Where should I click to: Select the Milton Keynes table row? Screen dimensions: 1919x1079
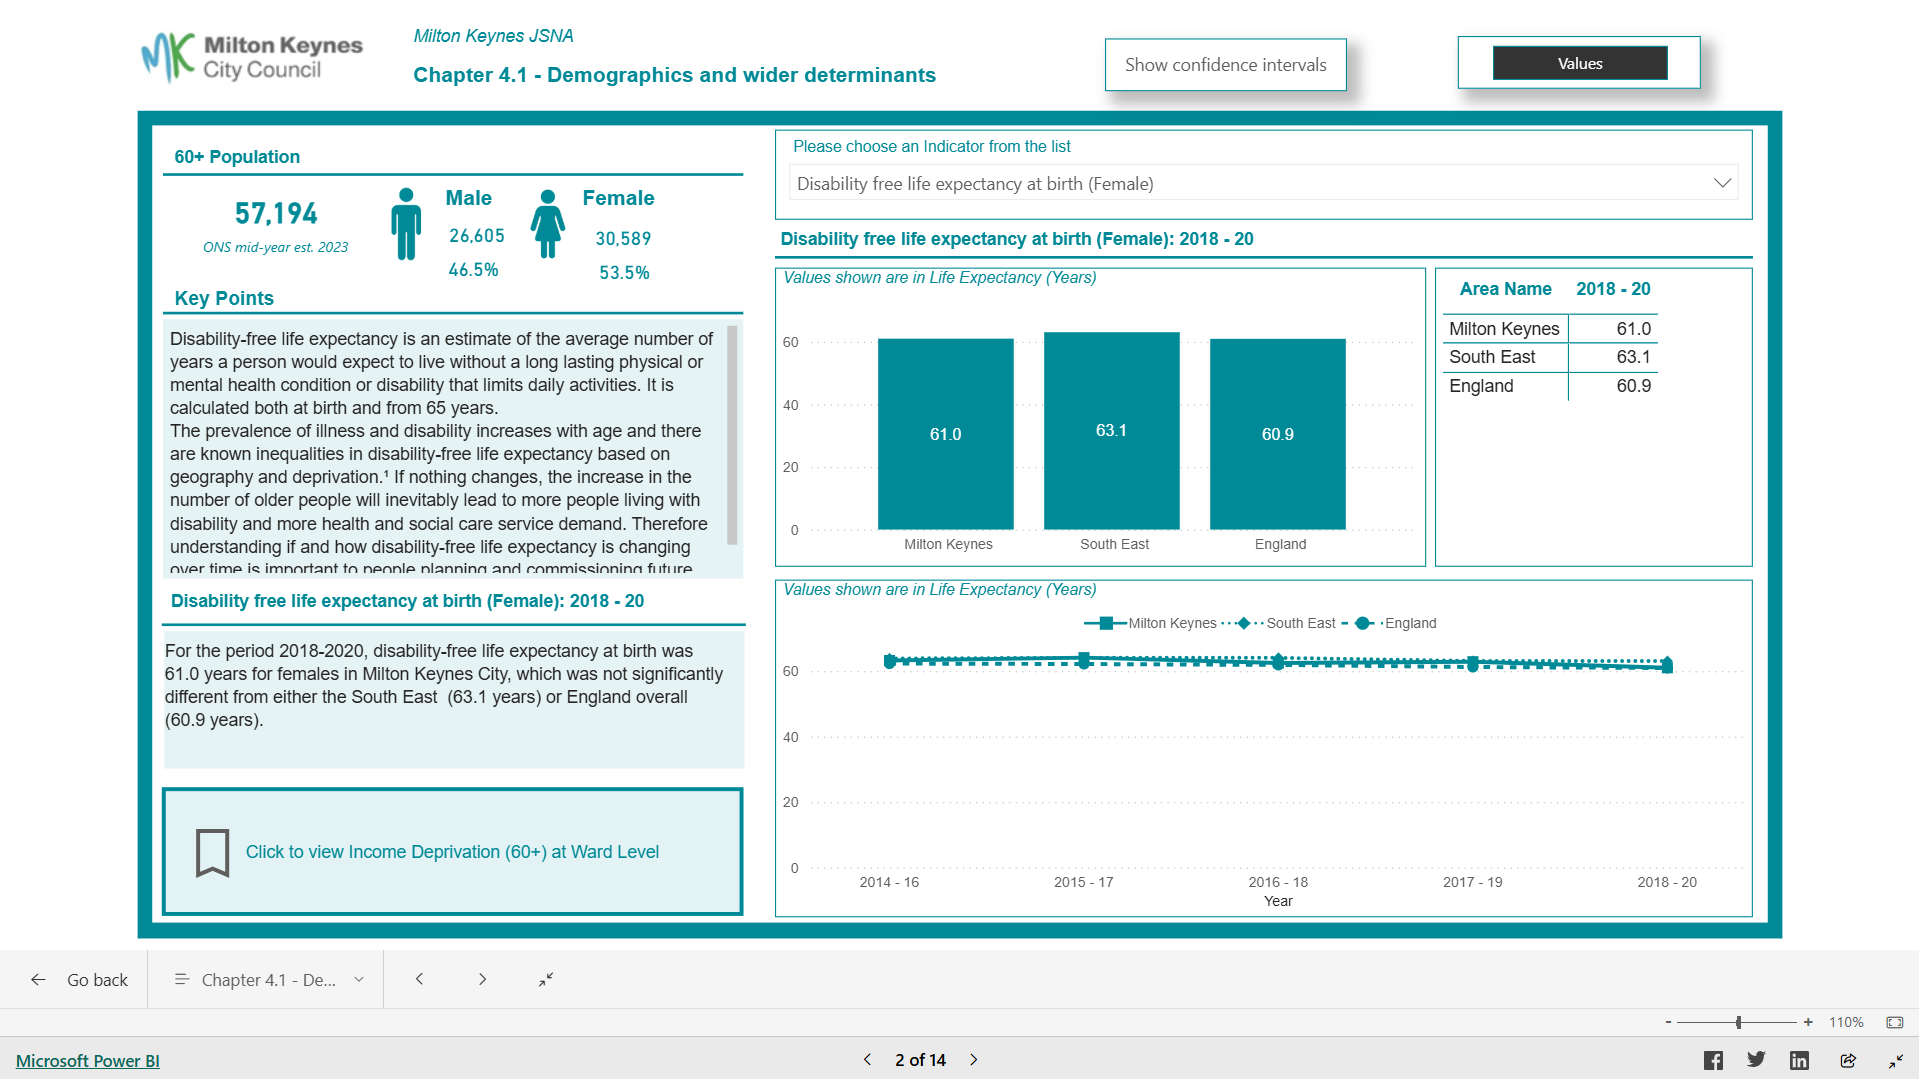1549,329
